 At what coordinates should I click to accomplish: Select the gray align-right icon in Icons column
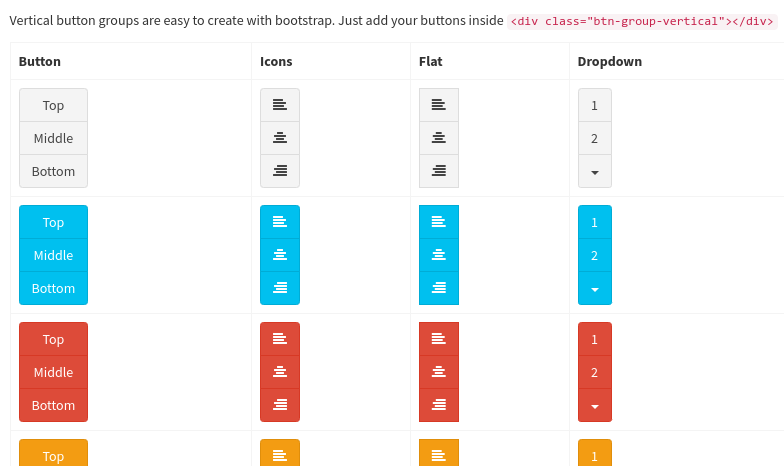(280, 171)
